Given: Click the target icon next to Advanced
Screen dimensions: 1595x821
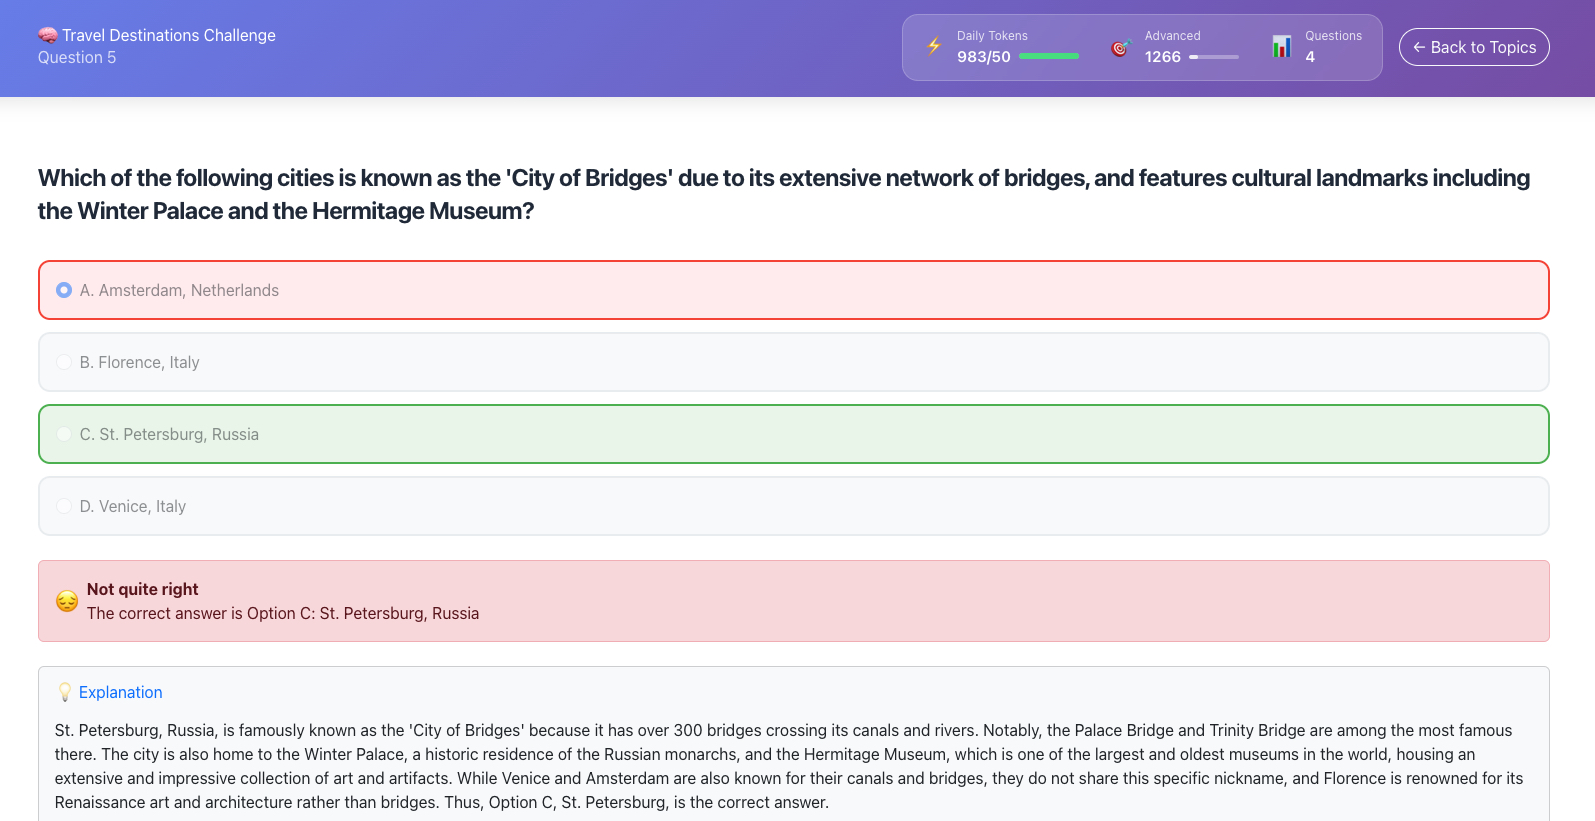Looking at the screenshot, I should 1121,47.
